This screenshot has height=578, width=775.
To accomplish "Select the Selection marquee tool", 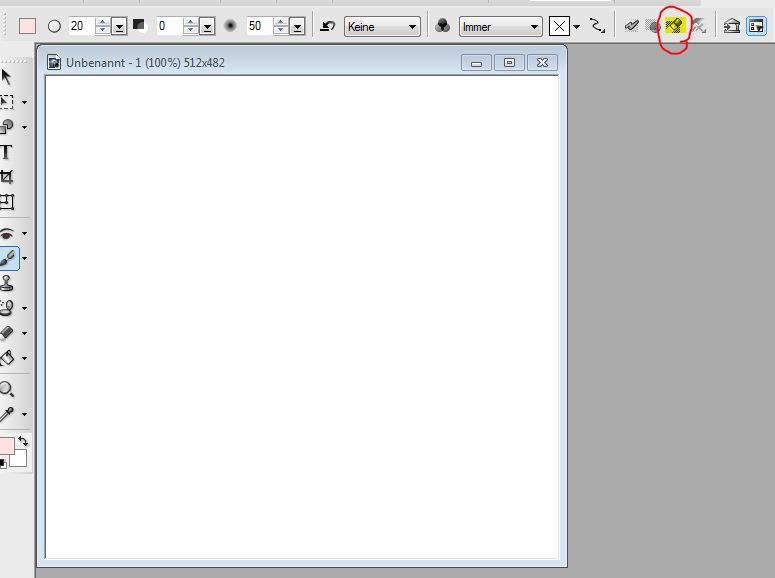I will tap(6, 102).
